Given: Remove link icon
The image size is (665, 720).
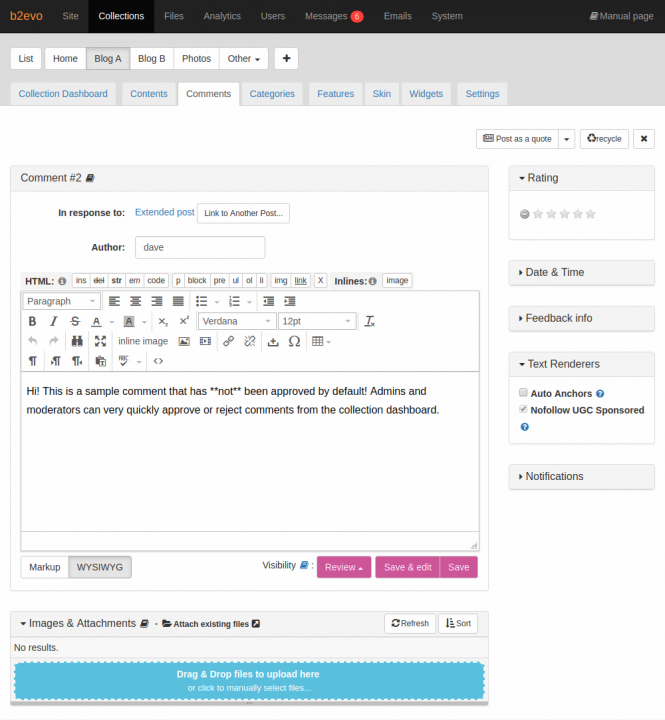Looking at the screenshot, I should coord(250,341).
